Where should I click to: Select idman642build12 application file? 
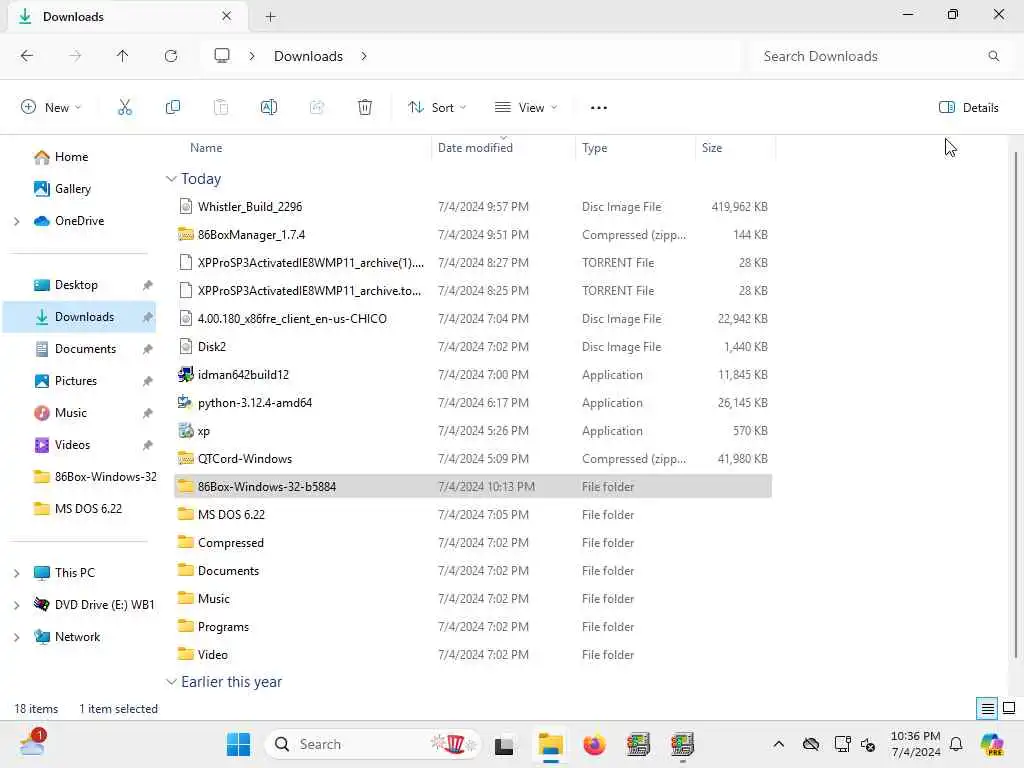(473, 375)
